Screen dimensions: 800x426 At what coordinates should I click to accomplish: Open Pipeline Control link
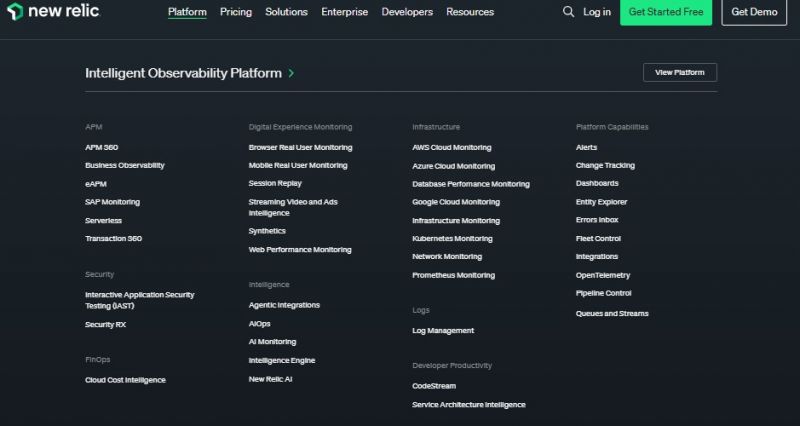tap(604, 293)
